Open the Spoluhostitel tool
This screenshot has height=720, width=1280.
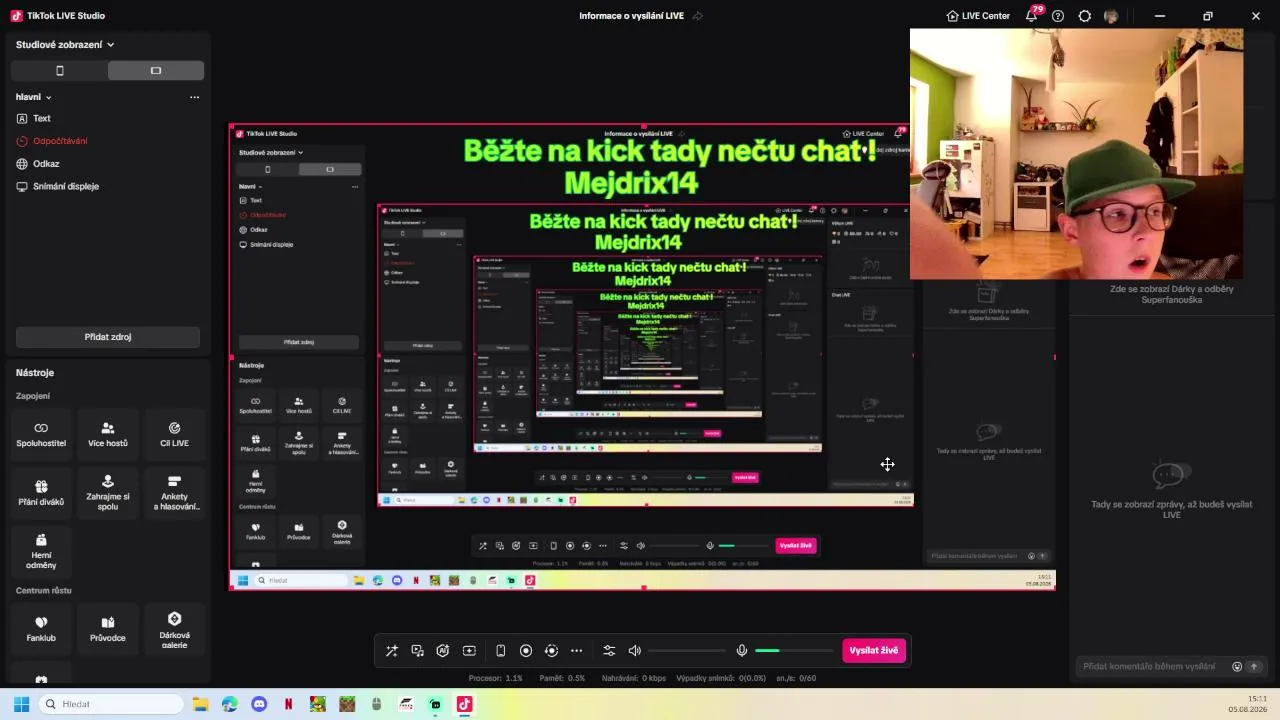click(x=41, y=435)
